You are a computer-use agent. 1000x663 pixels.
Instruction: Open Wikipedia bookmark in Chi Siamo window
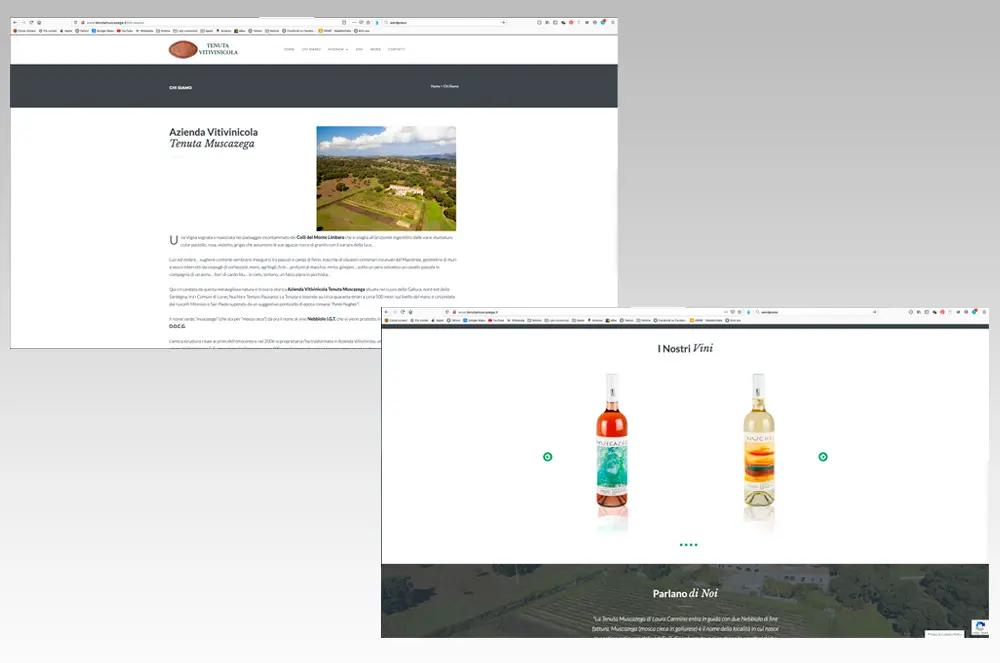pyautogui.click(x=144, y=31)
